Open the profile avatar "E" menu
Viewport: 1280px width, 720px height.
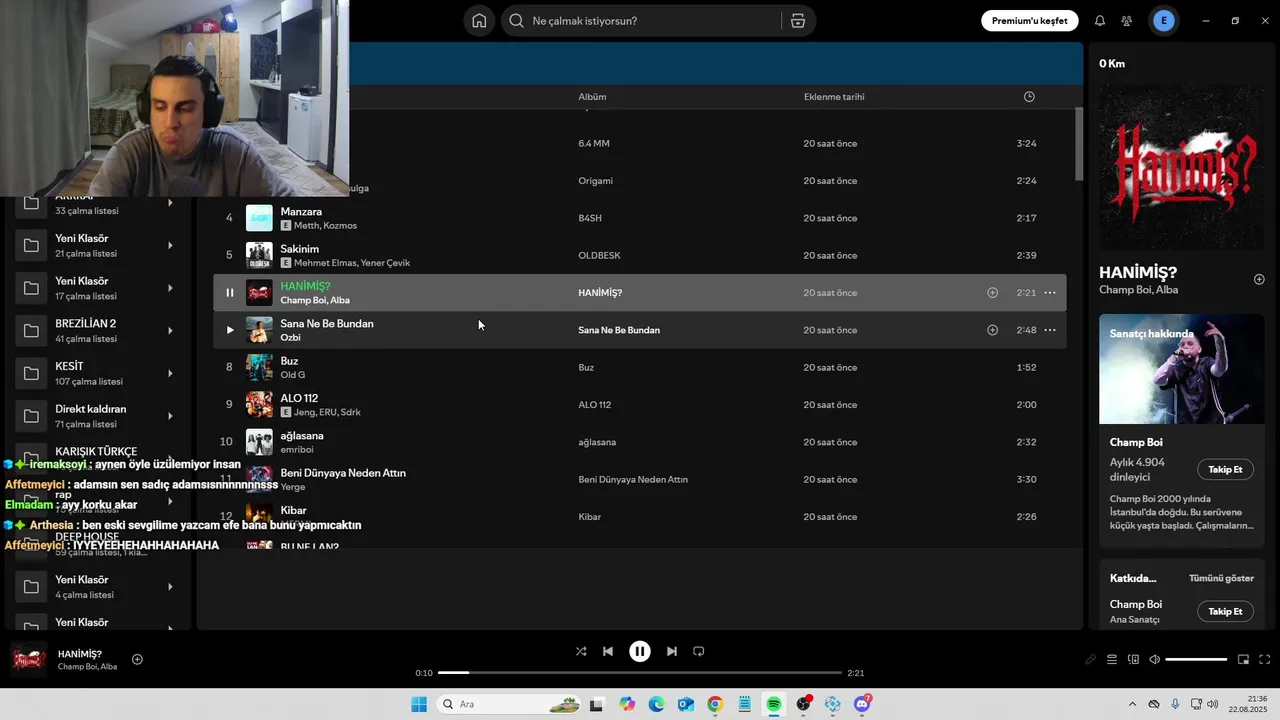(x=1163, y=21)
